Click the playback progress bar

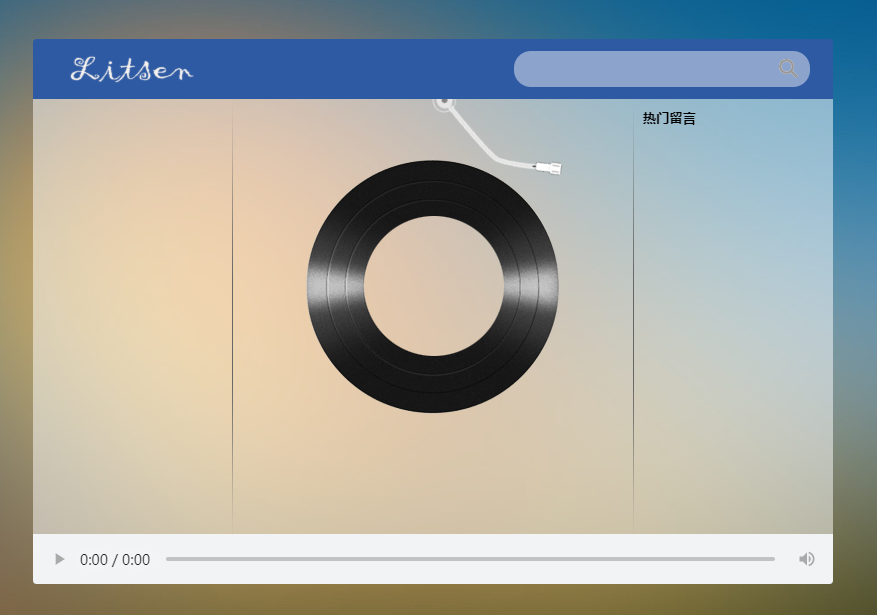pos(470,559)
